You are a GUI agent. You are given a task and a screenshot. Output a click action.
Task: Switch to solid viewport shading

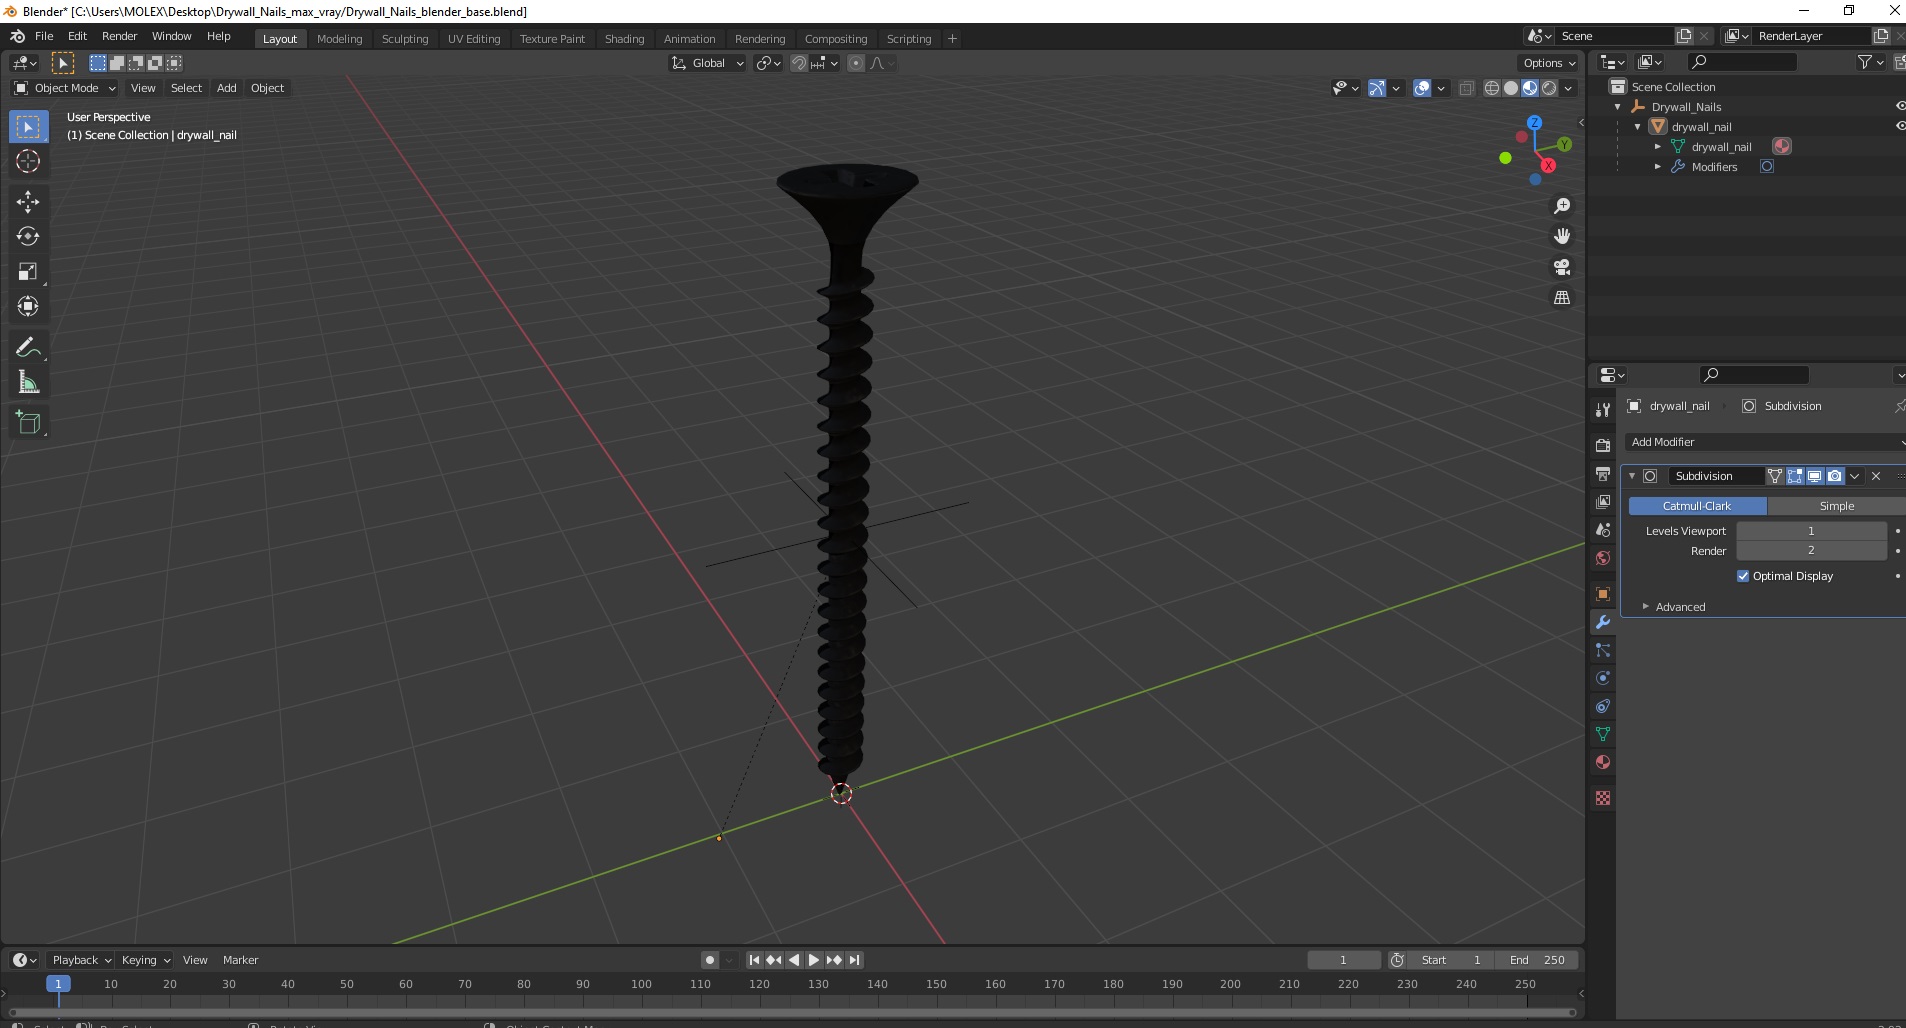click(1511, 88)
